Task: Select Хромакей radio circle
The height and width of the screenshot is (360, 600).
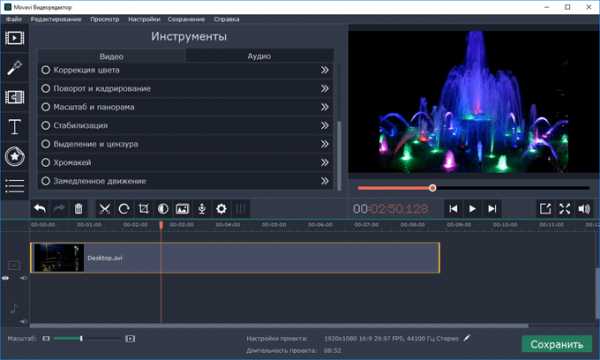Action: pyautogui.click(x=46, y=162)
